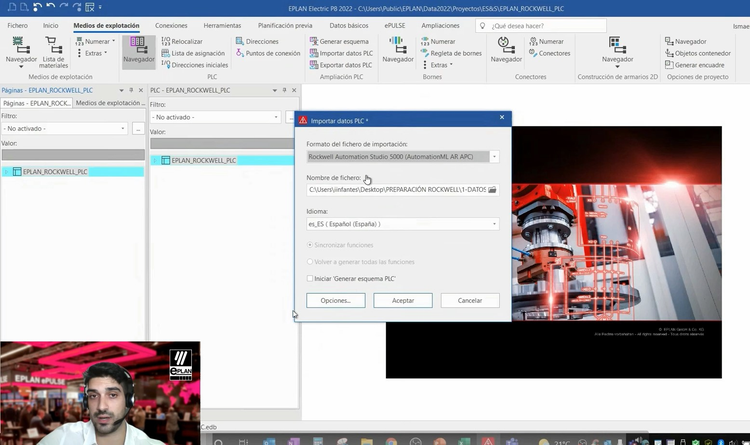Click EPLAN icon in Windows taskbar
The image size is (750, 445).
tap(487, 441)
